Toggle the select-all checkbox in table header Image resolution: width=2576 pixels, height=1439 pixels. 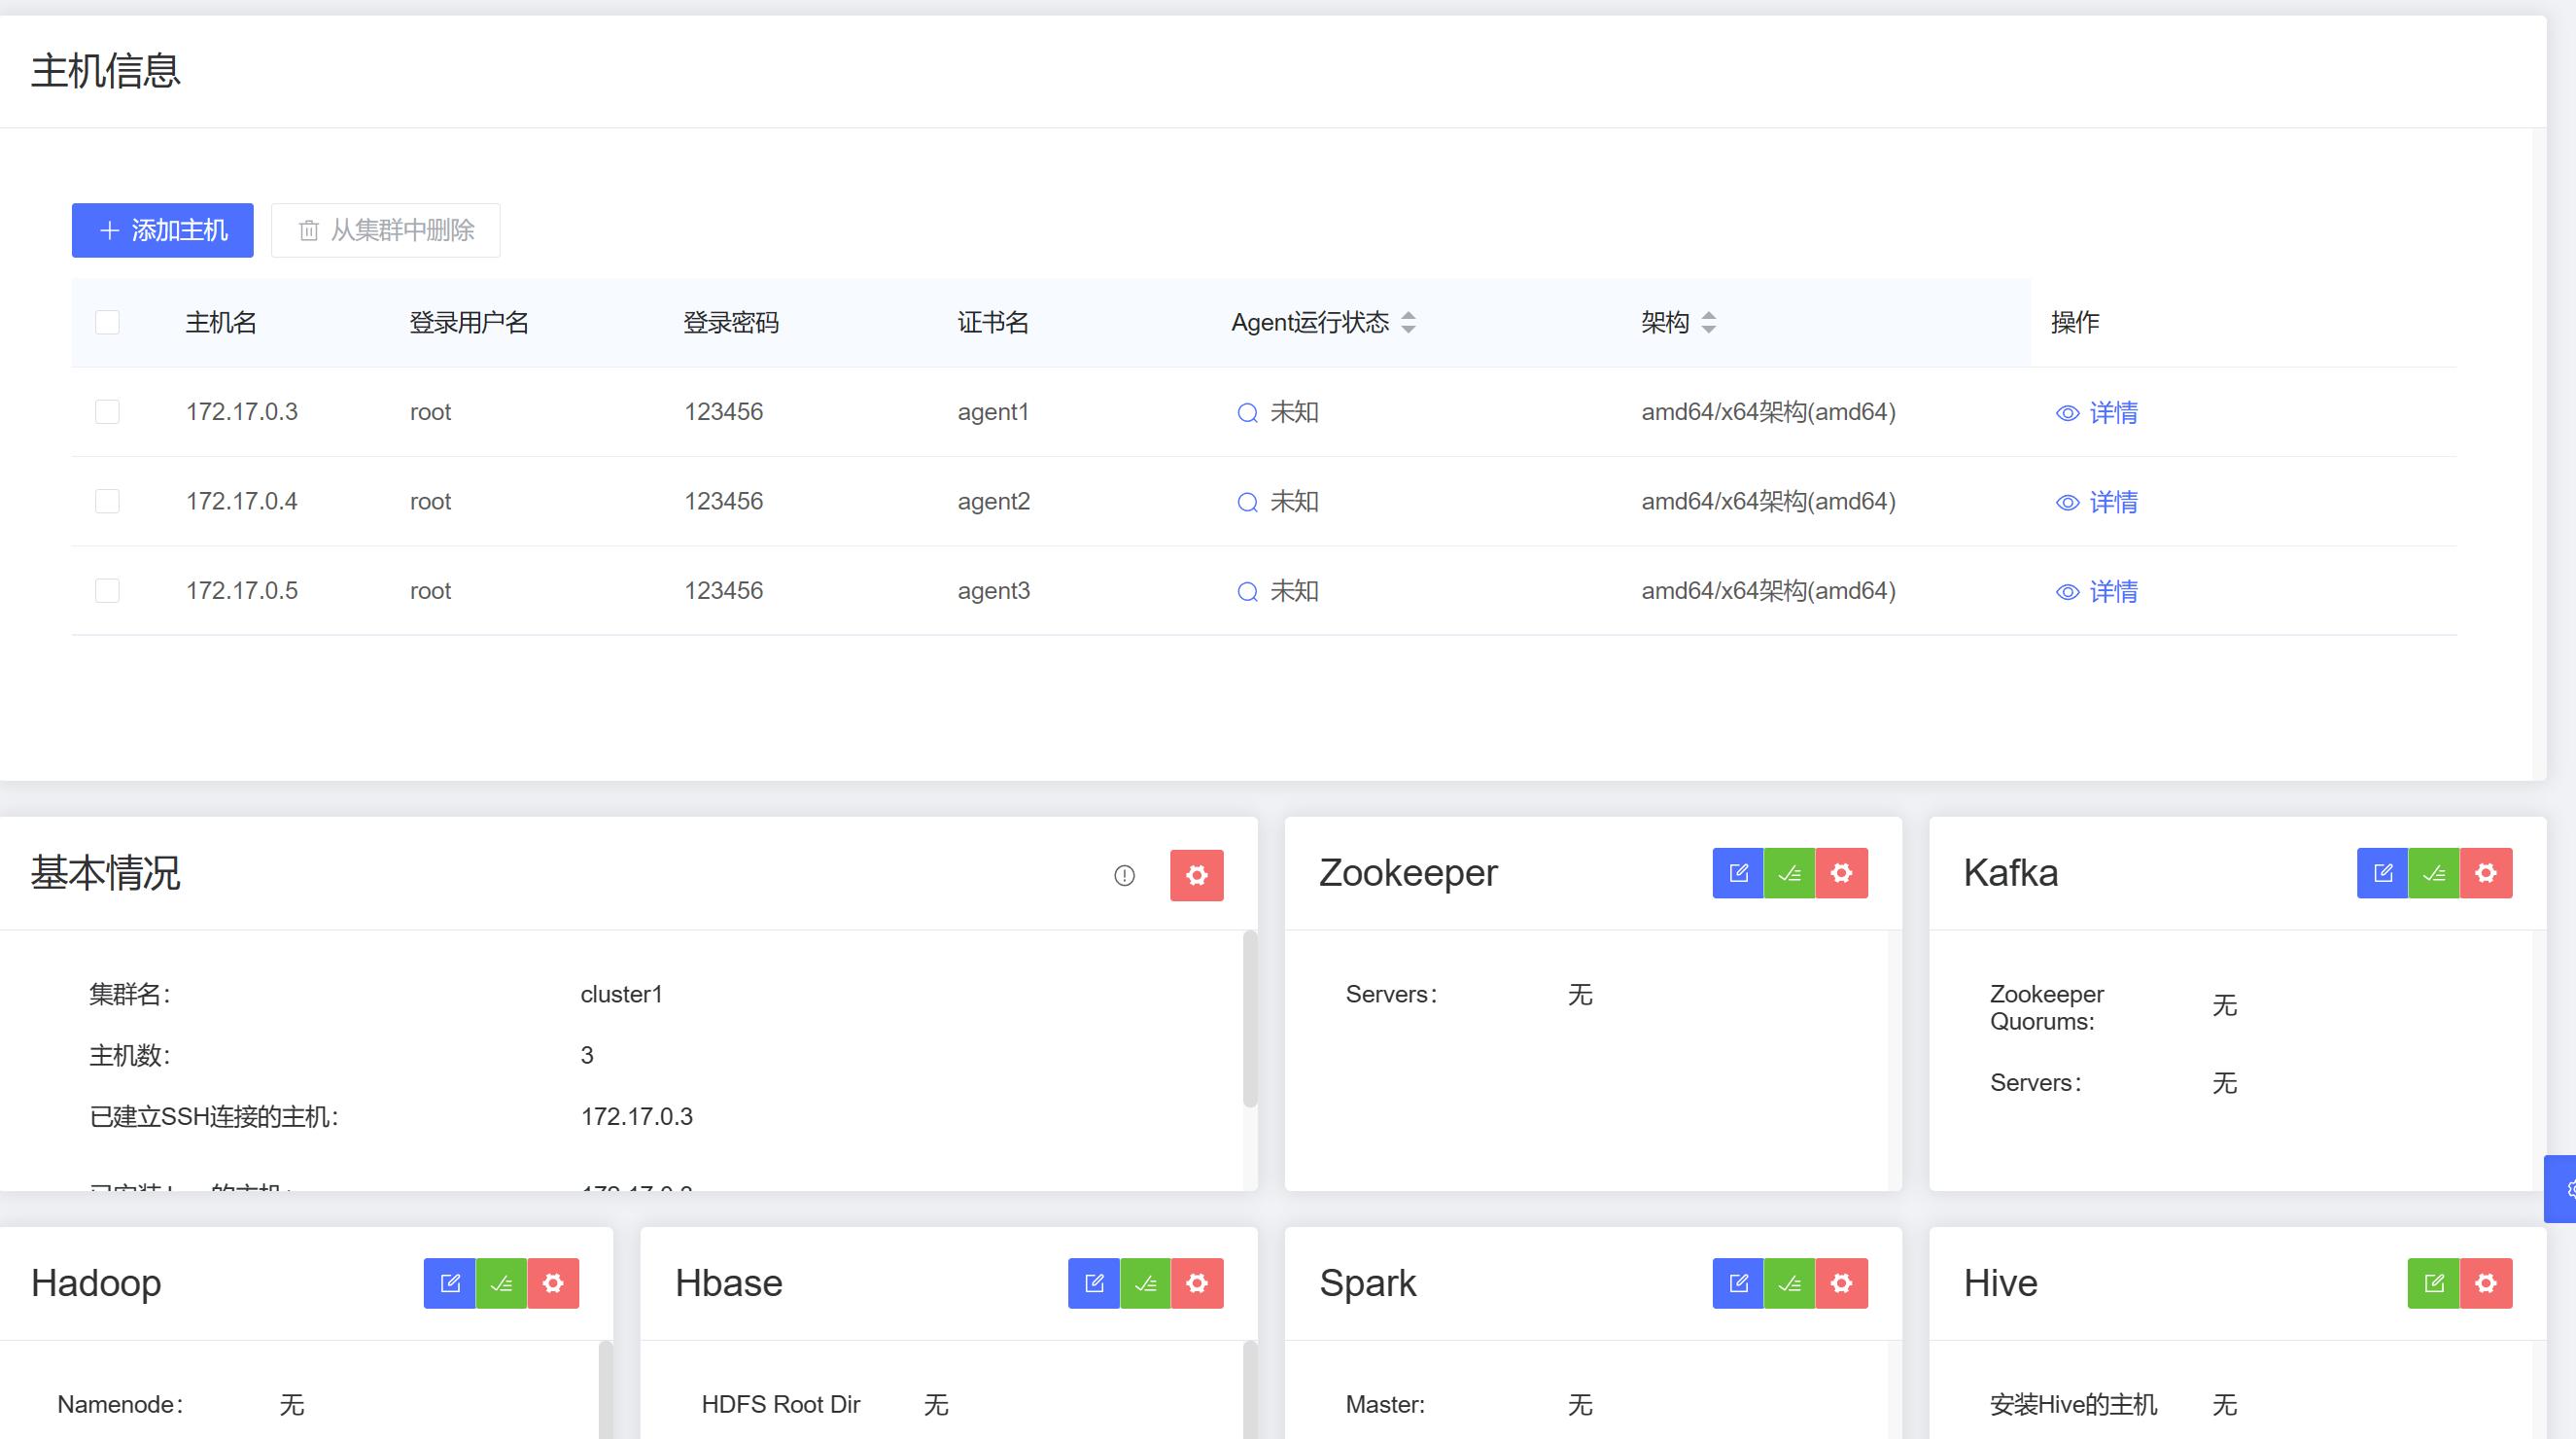pyautogui.click(x=107, y=322)
